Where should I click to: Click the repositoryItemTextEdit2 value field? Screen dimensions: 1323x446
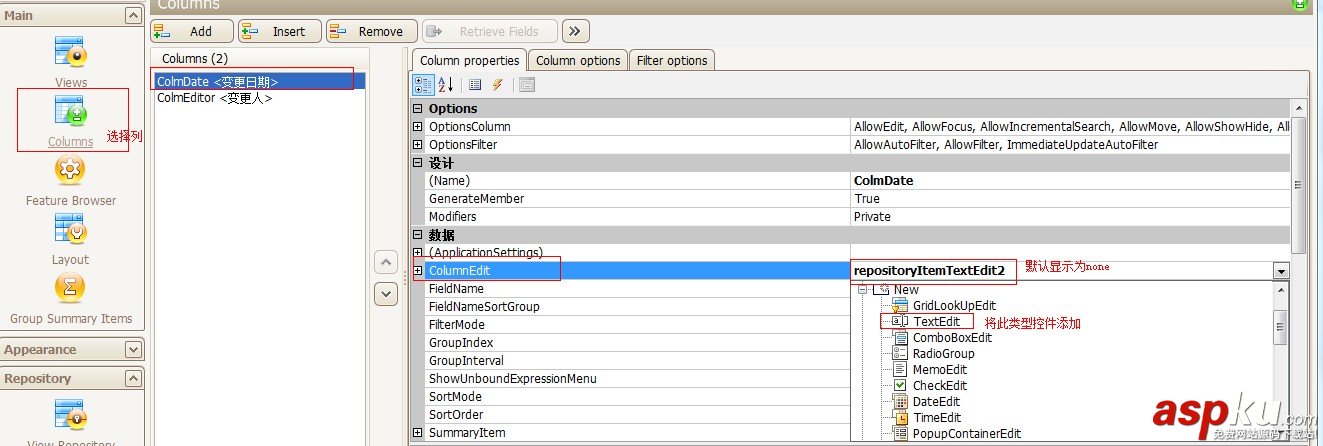click(1061, 271)
